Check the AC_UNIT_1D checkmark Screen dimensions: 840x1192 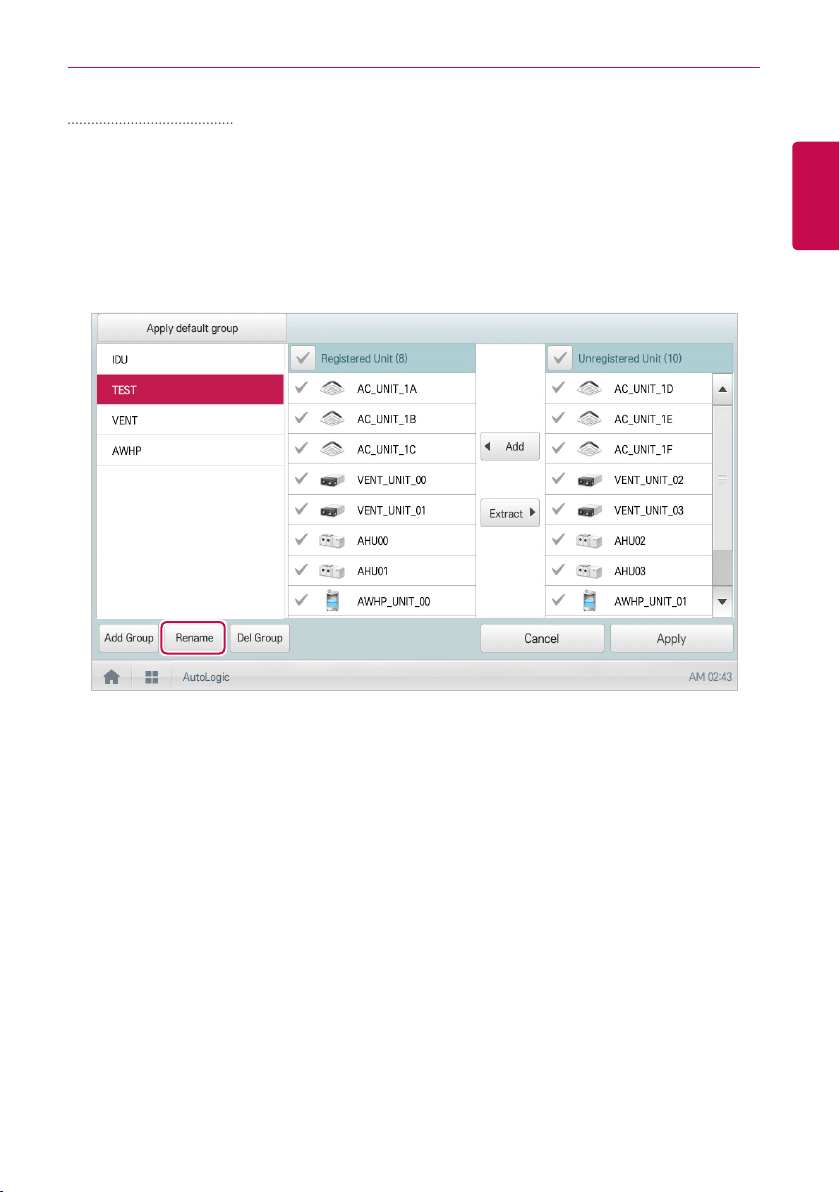(x=559, y=388)
